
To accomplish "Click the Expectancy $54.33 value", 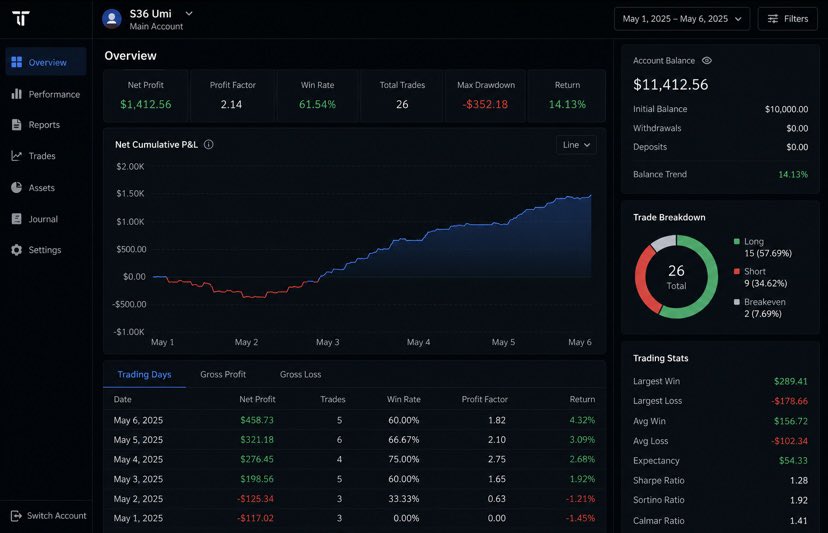I will click(793, 461).
